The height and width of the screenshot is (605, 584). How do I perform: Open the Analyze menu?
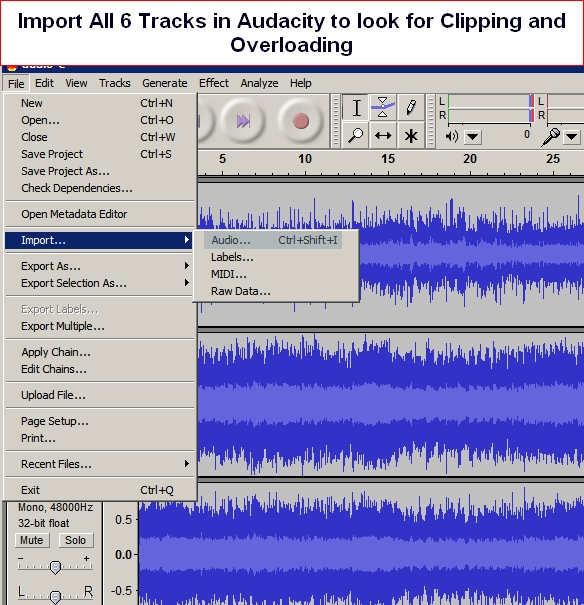pos(259,83)
